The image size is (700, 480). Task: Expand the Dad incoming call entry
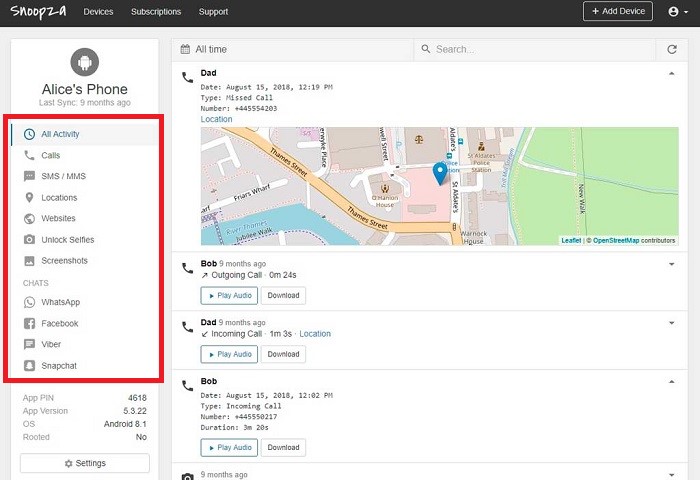point(671,323)
